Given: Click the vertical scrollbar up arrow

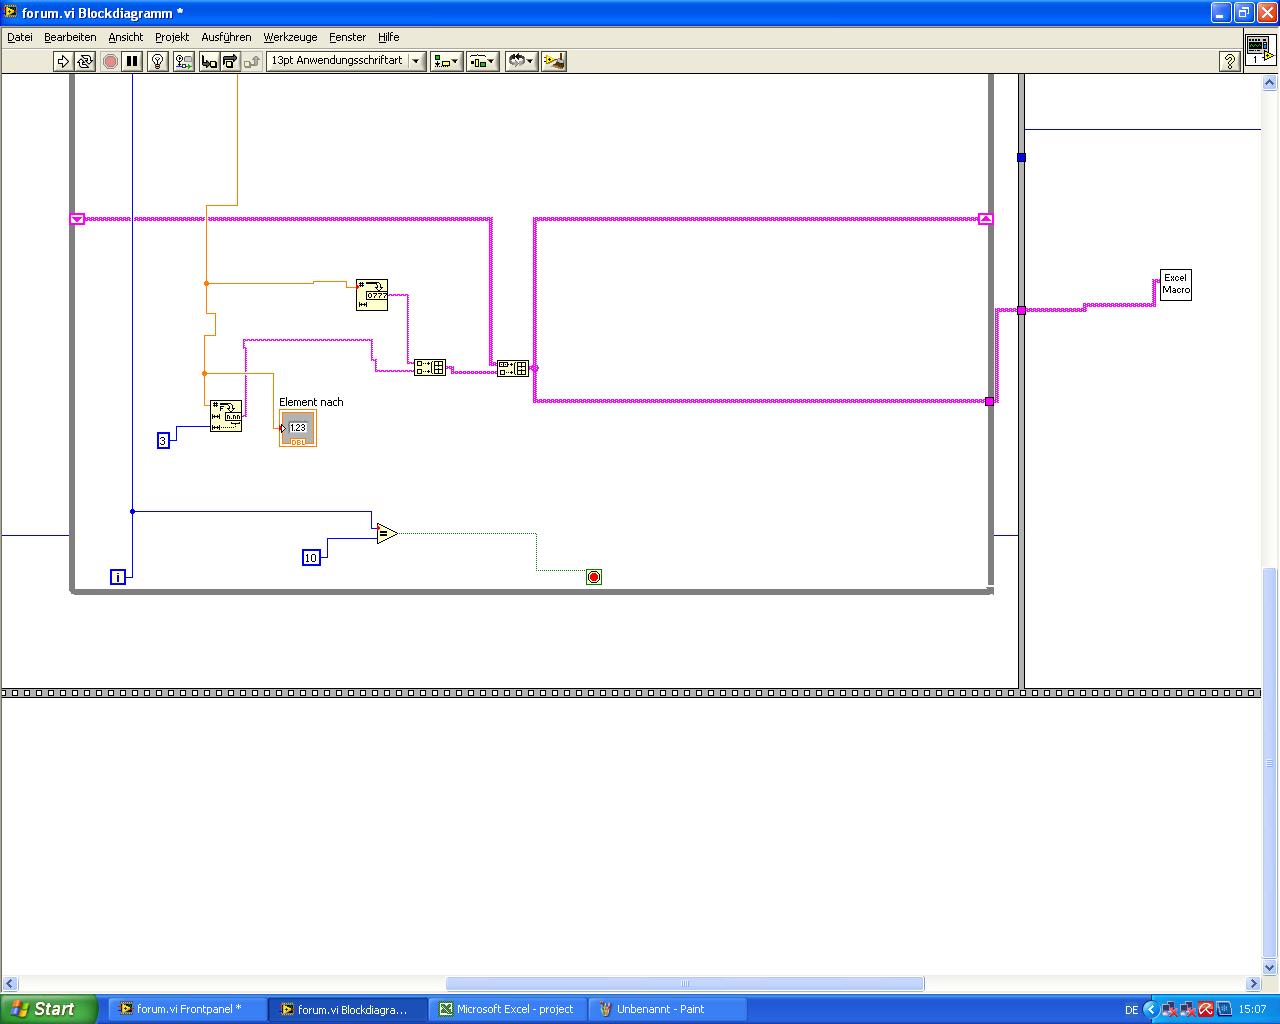Looking at the screenshot, I should pyautogui.click(x=1271, y=82).
